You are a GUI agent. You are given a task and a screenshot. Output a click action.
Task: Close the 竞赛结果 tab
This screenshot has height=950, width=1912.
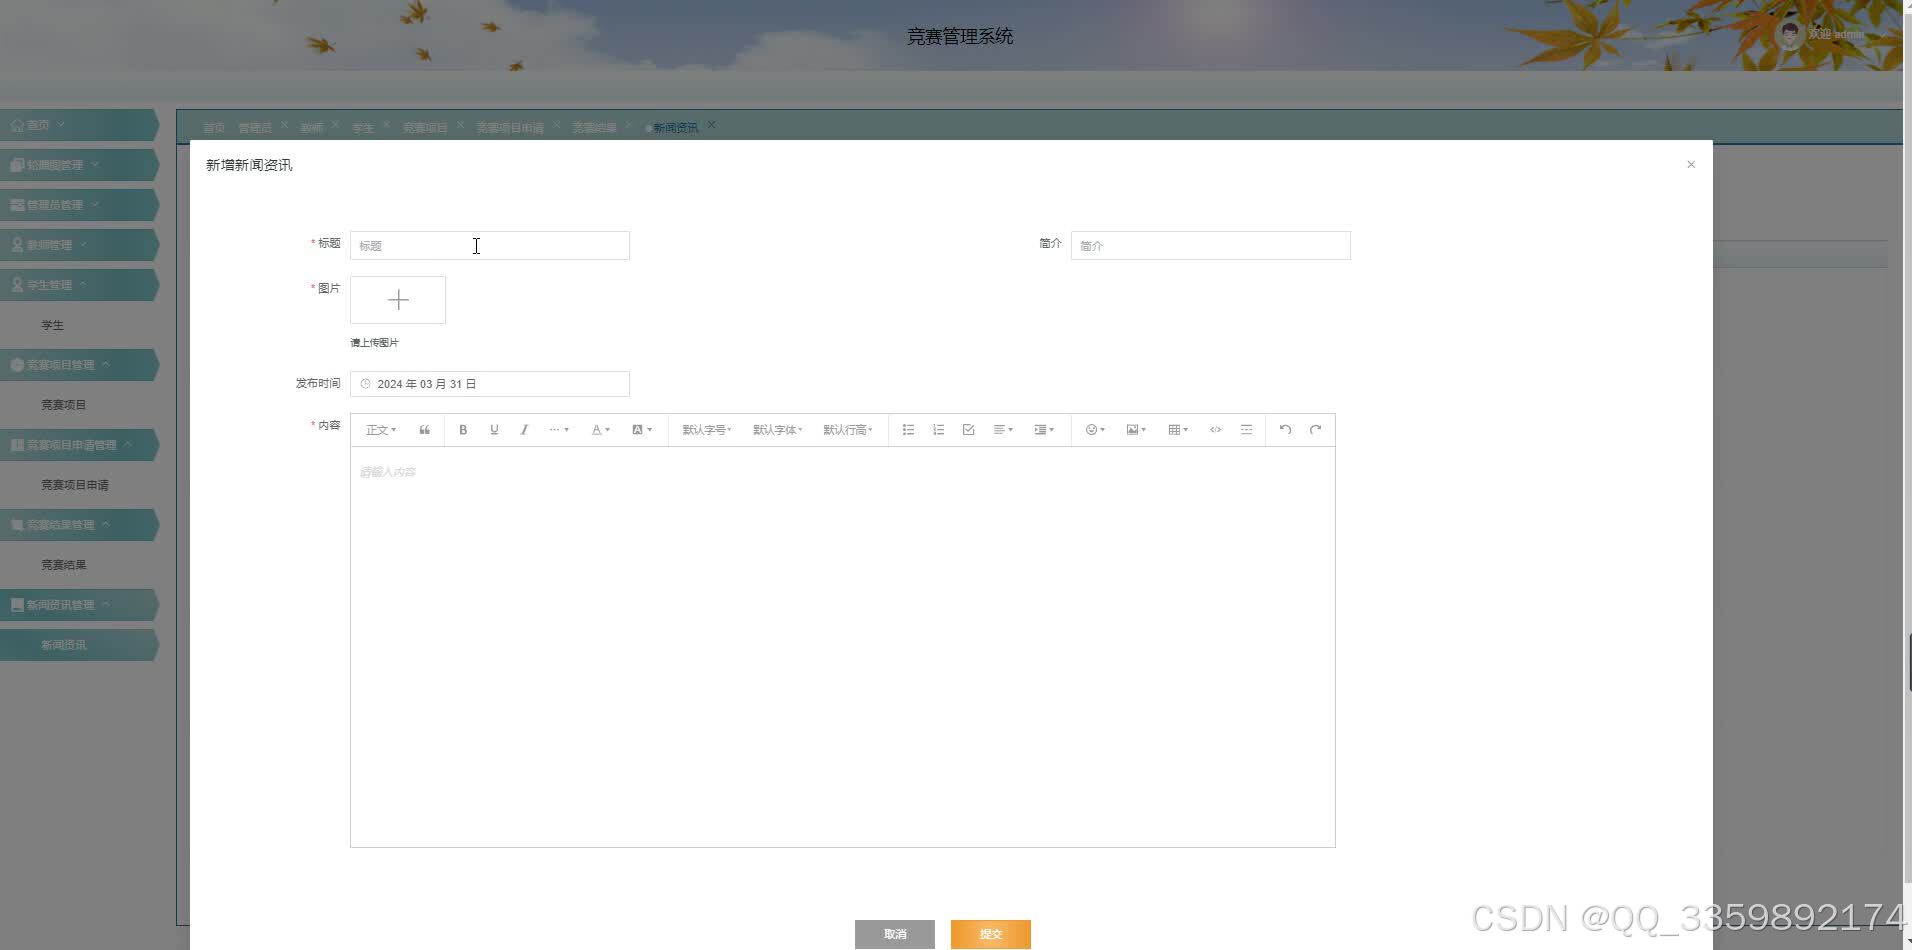(629, 125)
